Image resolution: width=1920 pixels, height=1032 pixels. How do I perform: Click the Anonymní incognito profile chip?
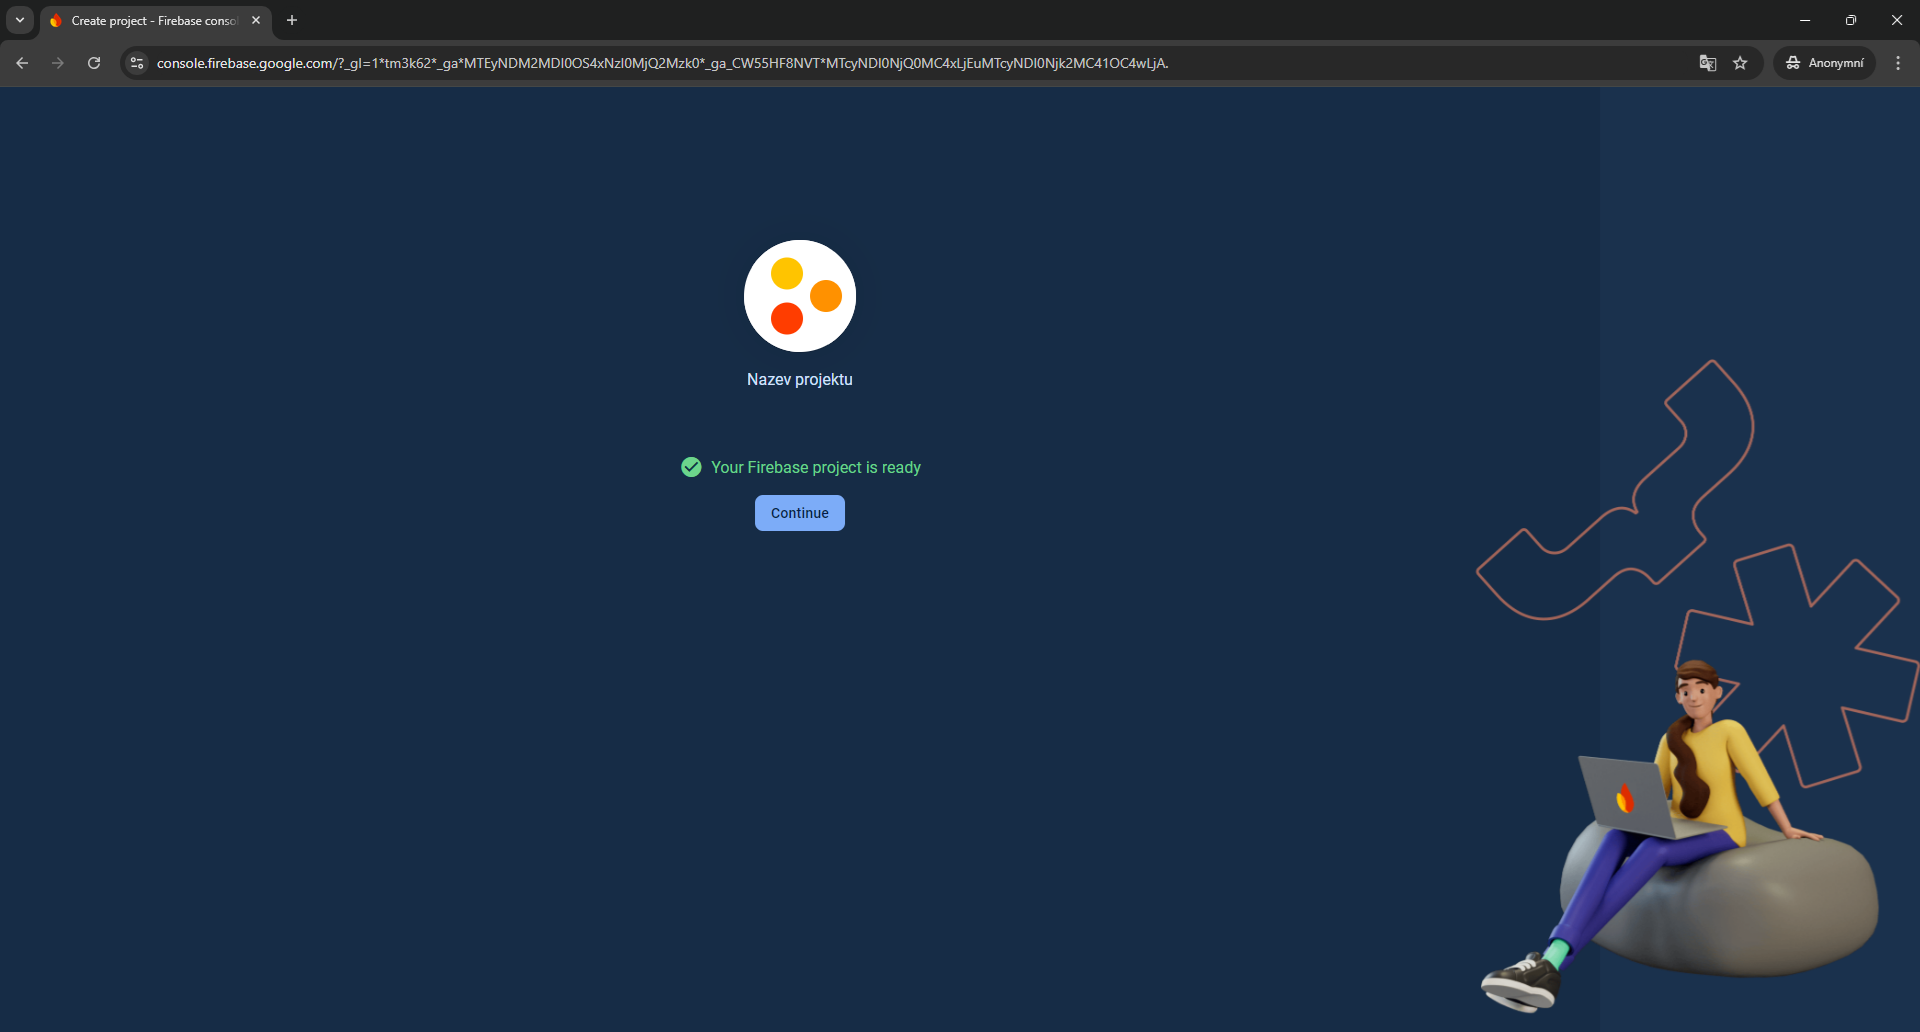1825,63
